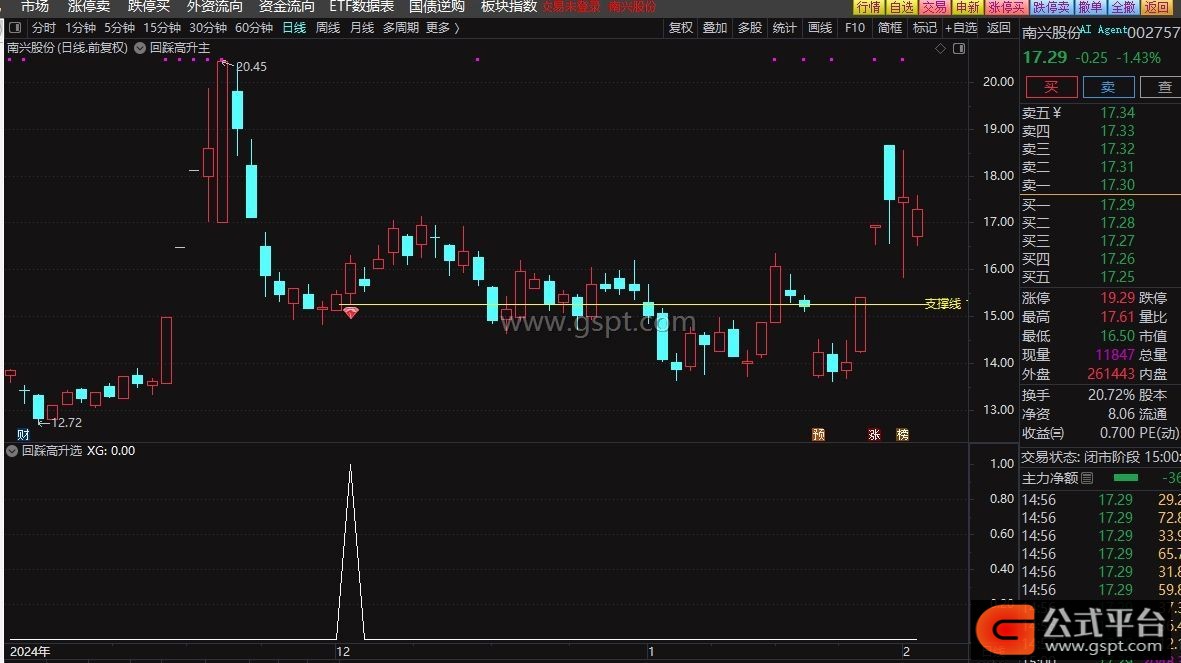
Task: Click the chart toolbar 返回 button
Action: [999, 28]
